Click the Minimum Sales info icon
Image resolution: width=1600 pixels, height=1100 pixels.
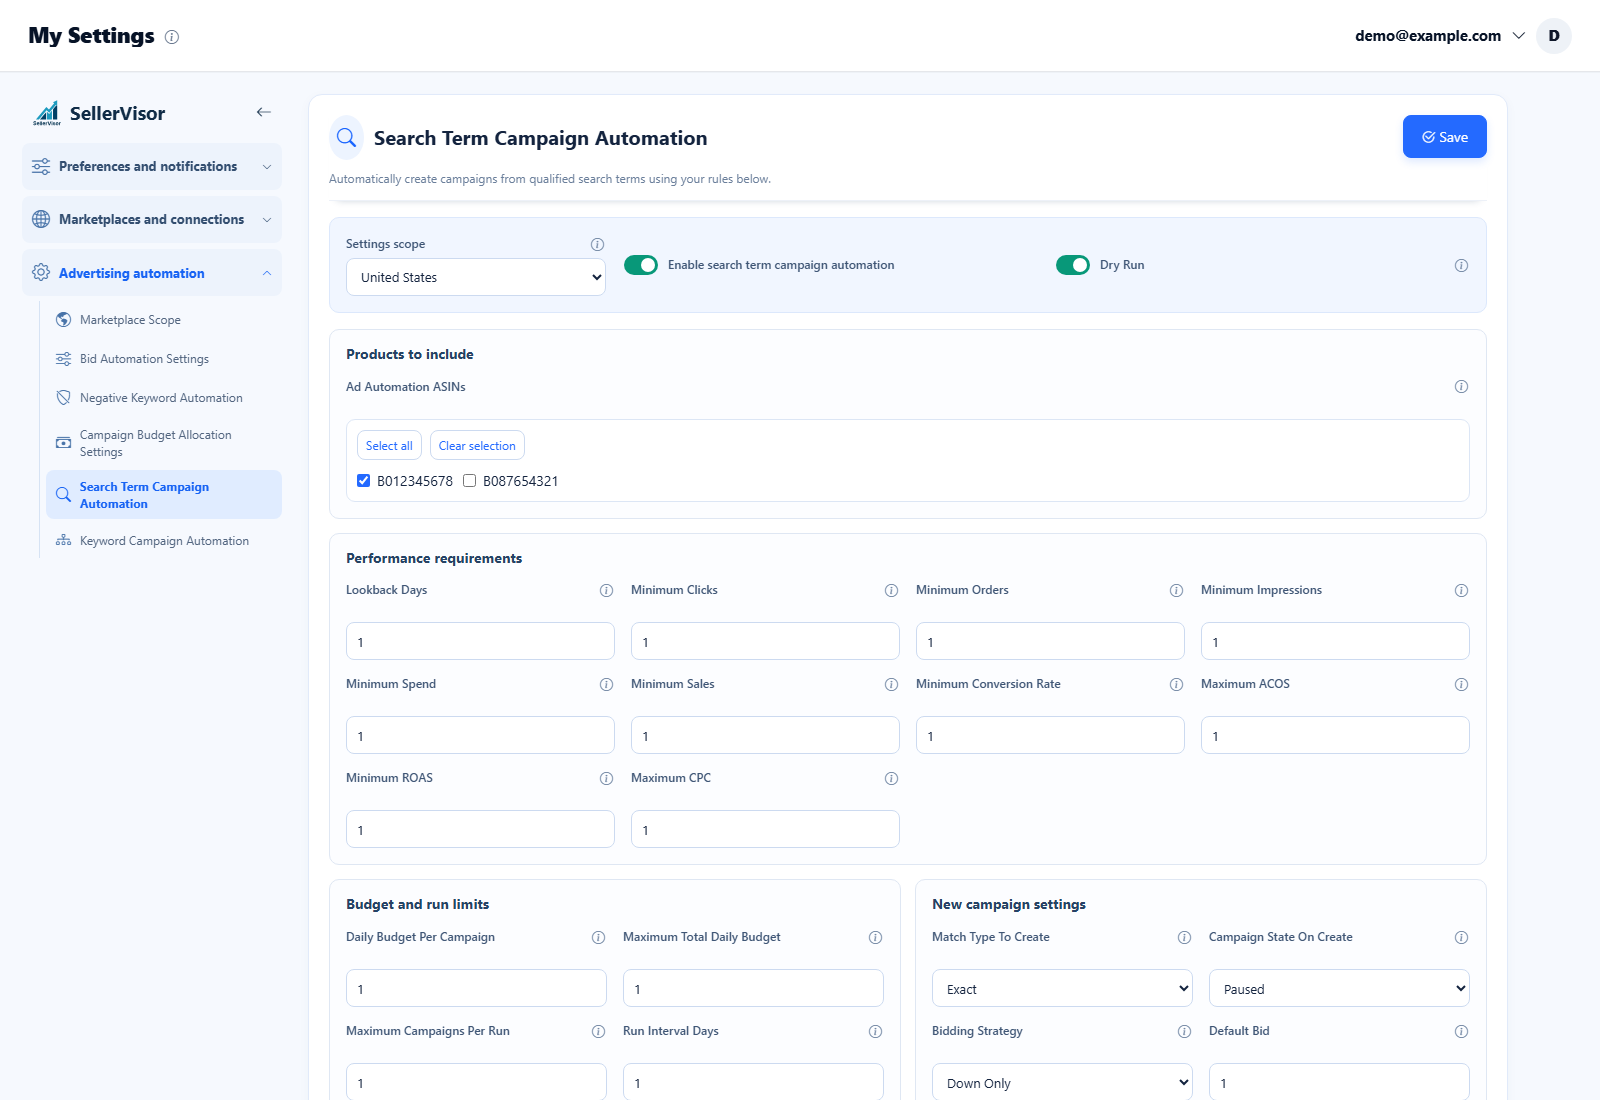(891, 684)
